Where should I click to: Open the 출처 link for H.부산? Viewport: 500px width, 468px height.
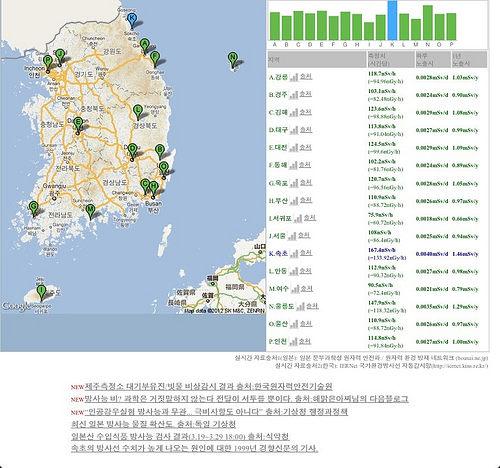point(306,200)
